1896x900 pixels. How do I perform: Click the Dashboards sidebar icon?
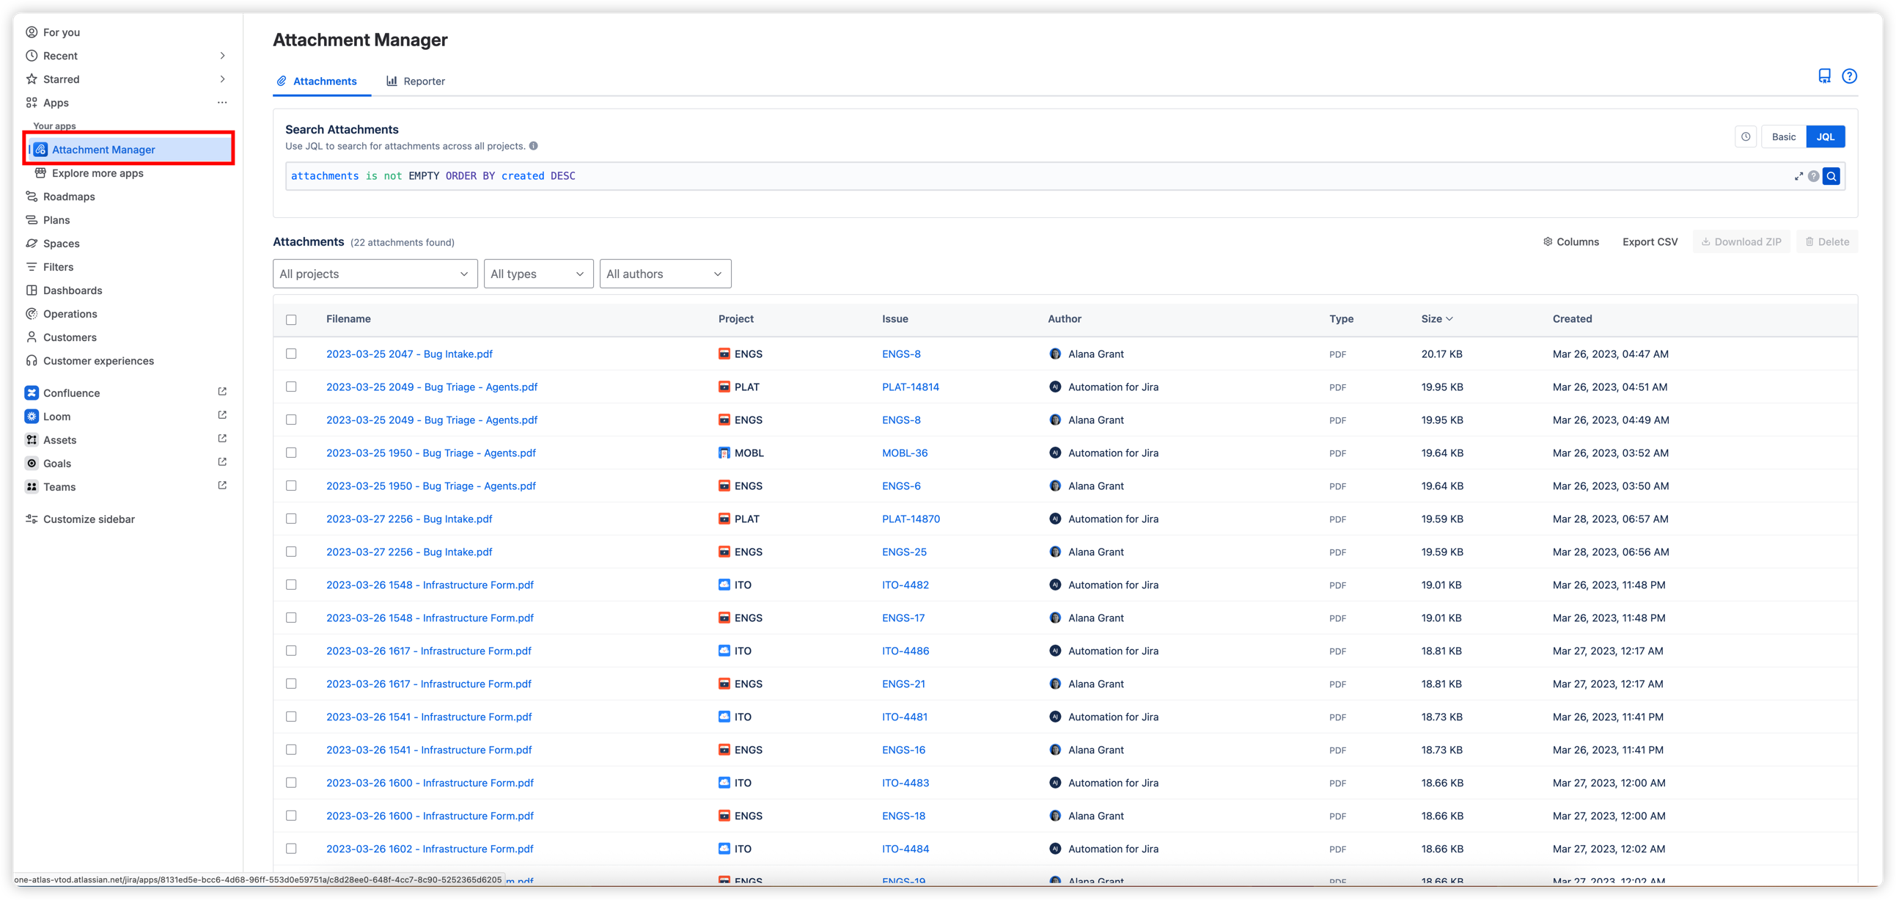32,290
